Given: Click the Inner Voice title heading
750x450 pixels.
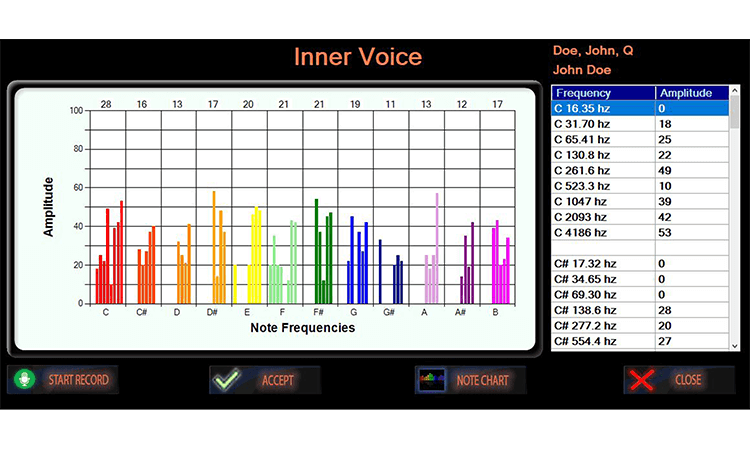Looking at the screenshot, I should pos(358,57).
